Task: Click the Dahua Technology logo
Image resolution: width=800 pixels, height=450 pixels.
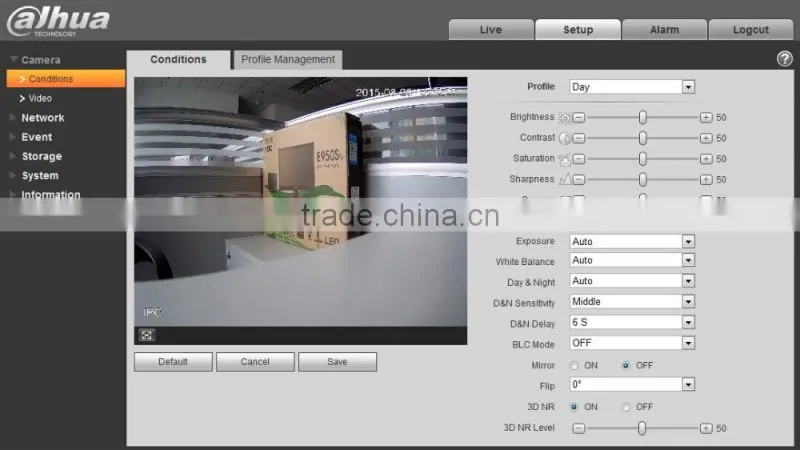Action: [x=58, y=21]
